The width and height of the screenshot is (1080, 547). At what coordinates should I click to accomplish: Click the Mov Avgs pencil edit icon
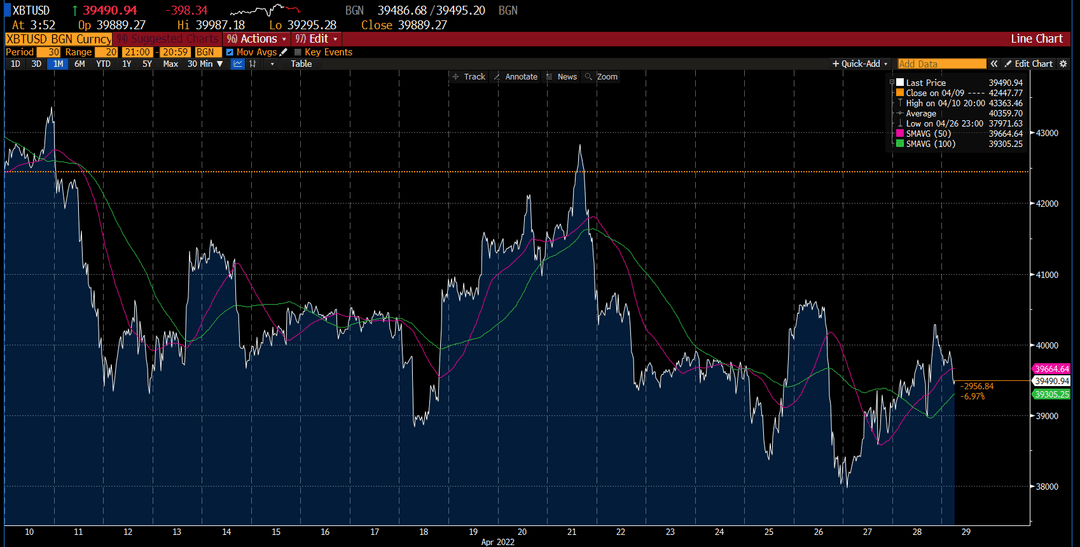[283, 52]
